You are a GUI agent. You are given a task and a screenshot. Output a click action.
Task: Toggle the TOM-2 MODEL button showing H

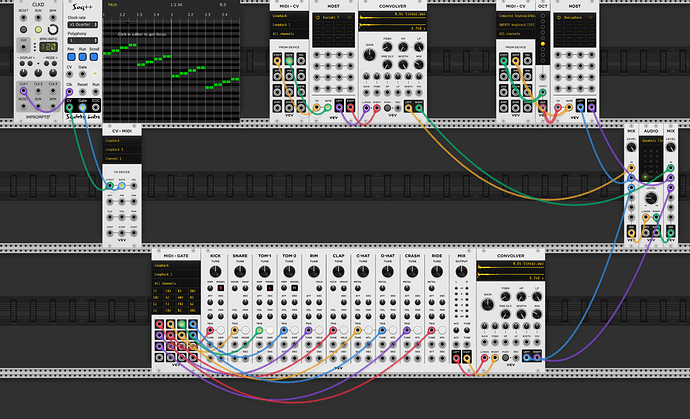click(x=294, y=288)
